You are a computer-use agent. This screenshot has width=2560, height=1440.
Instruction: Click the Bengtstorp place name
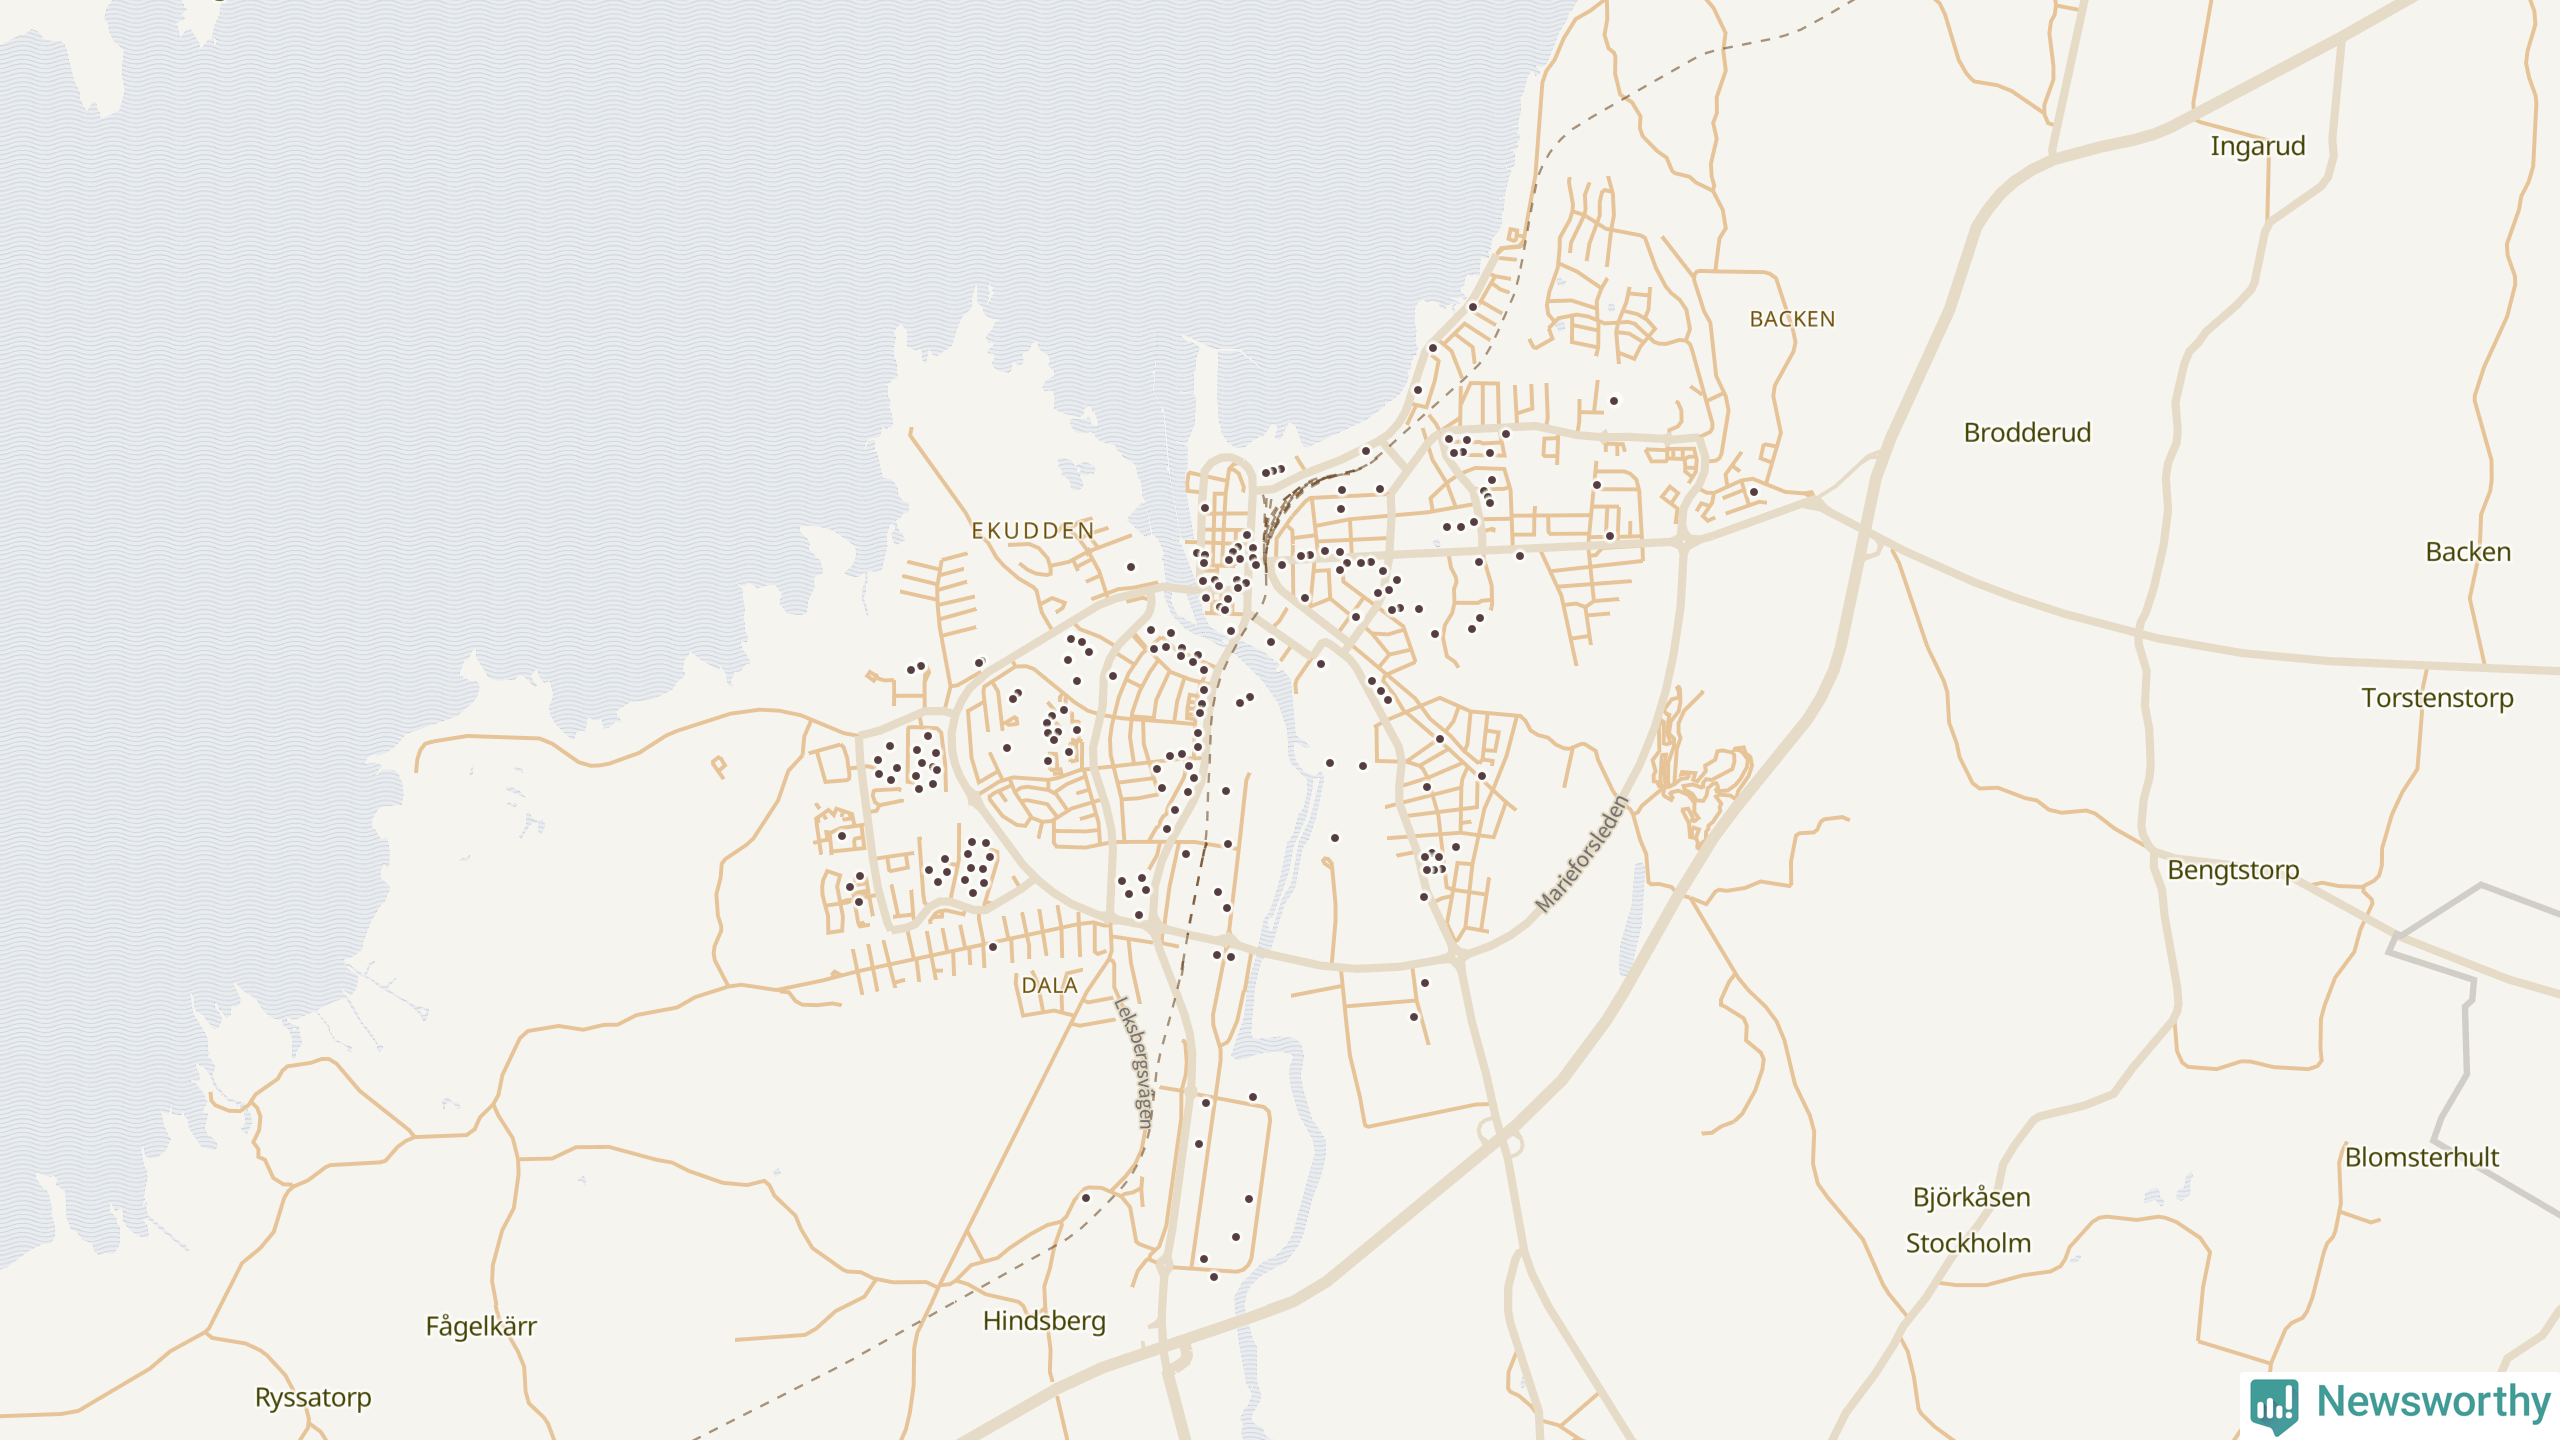coord(2233,870)
